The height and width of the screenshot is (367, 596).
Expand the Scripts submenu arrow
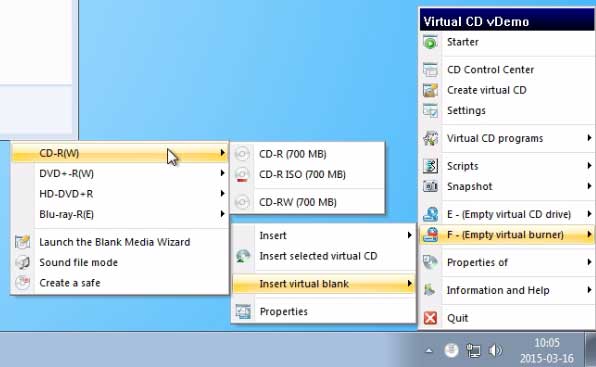(x=589, y=166)
